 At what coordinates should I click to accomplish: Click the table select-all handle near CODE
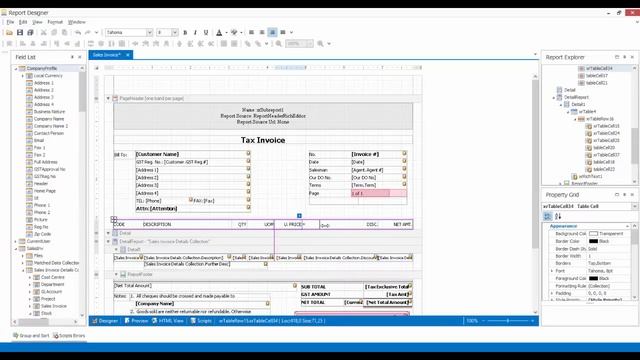click(x=114, y=219)
